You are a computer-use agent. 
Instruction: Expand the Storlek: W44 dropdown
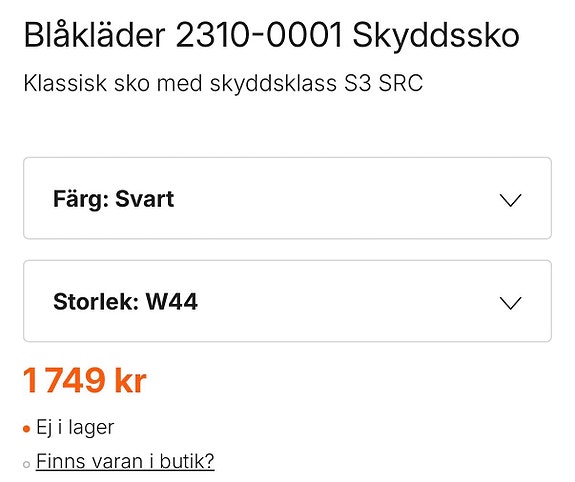(x=287, y=301)
